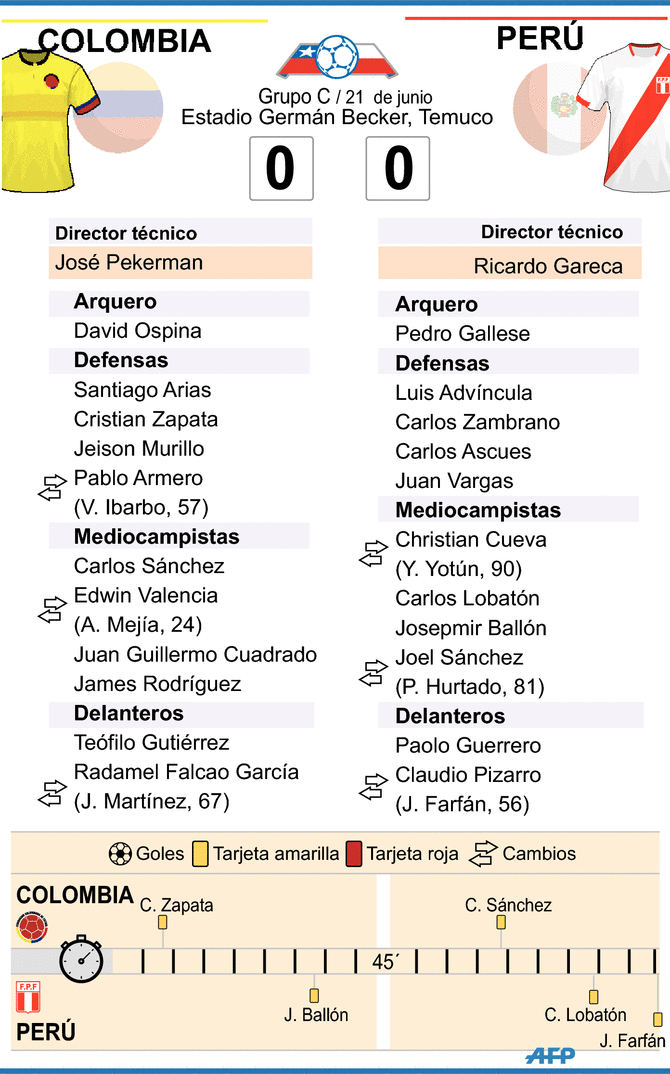
Task: Click C. Zapata's yellow card marker
Action: coord(162,925)
